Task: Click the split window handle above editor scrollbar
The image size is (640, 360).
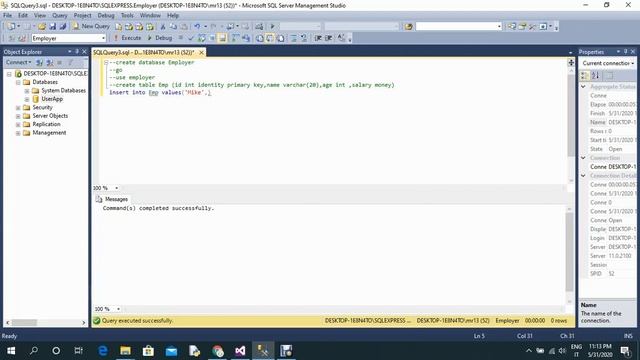Action: coord(571,62)
